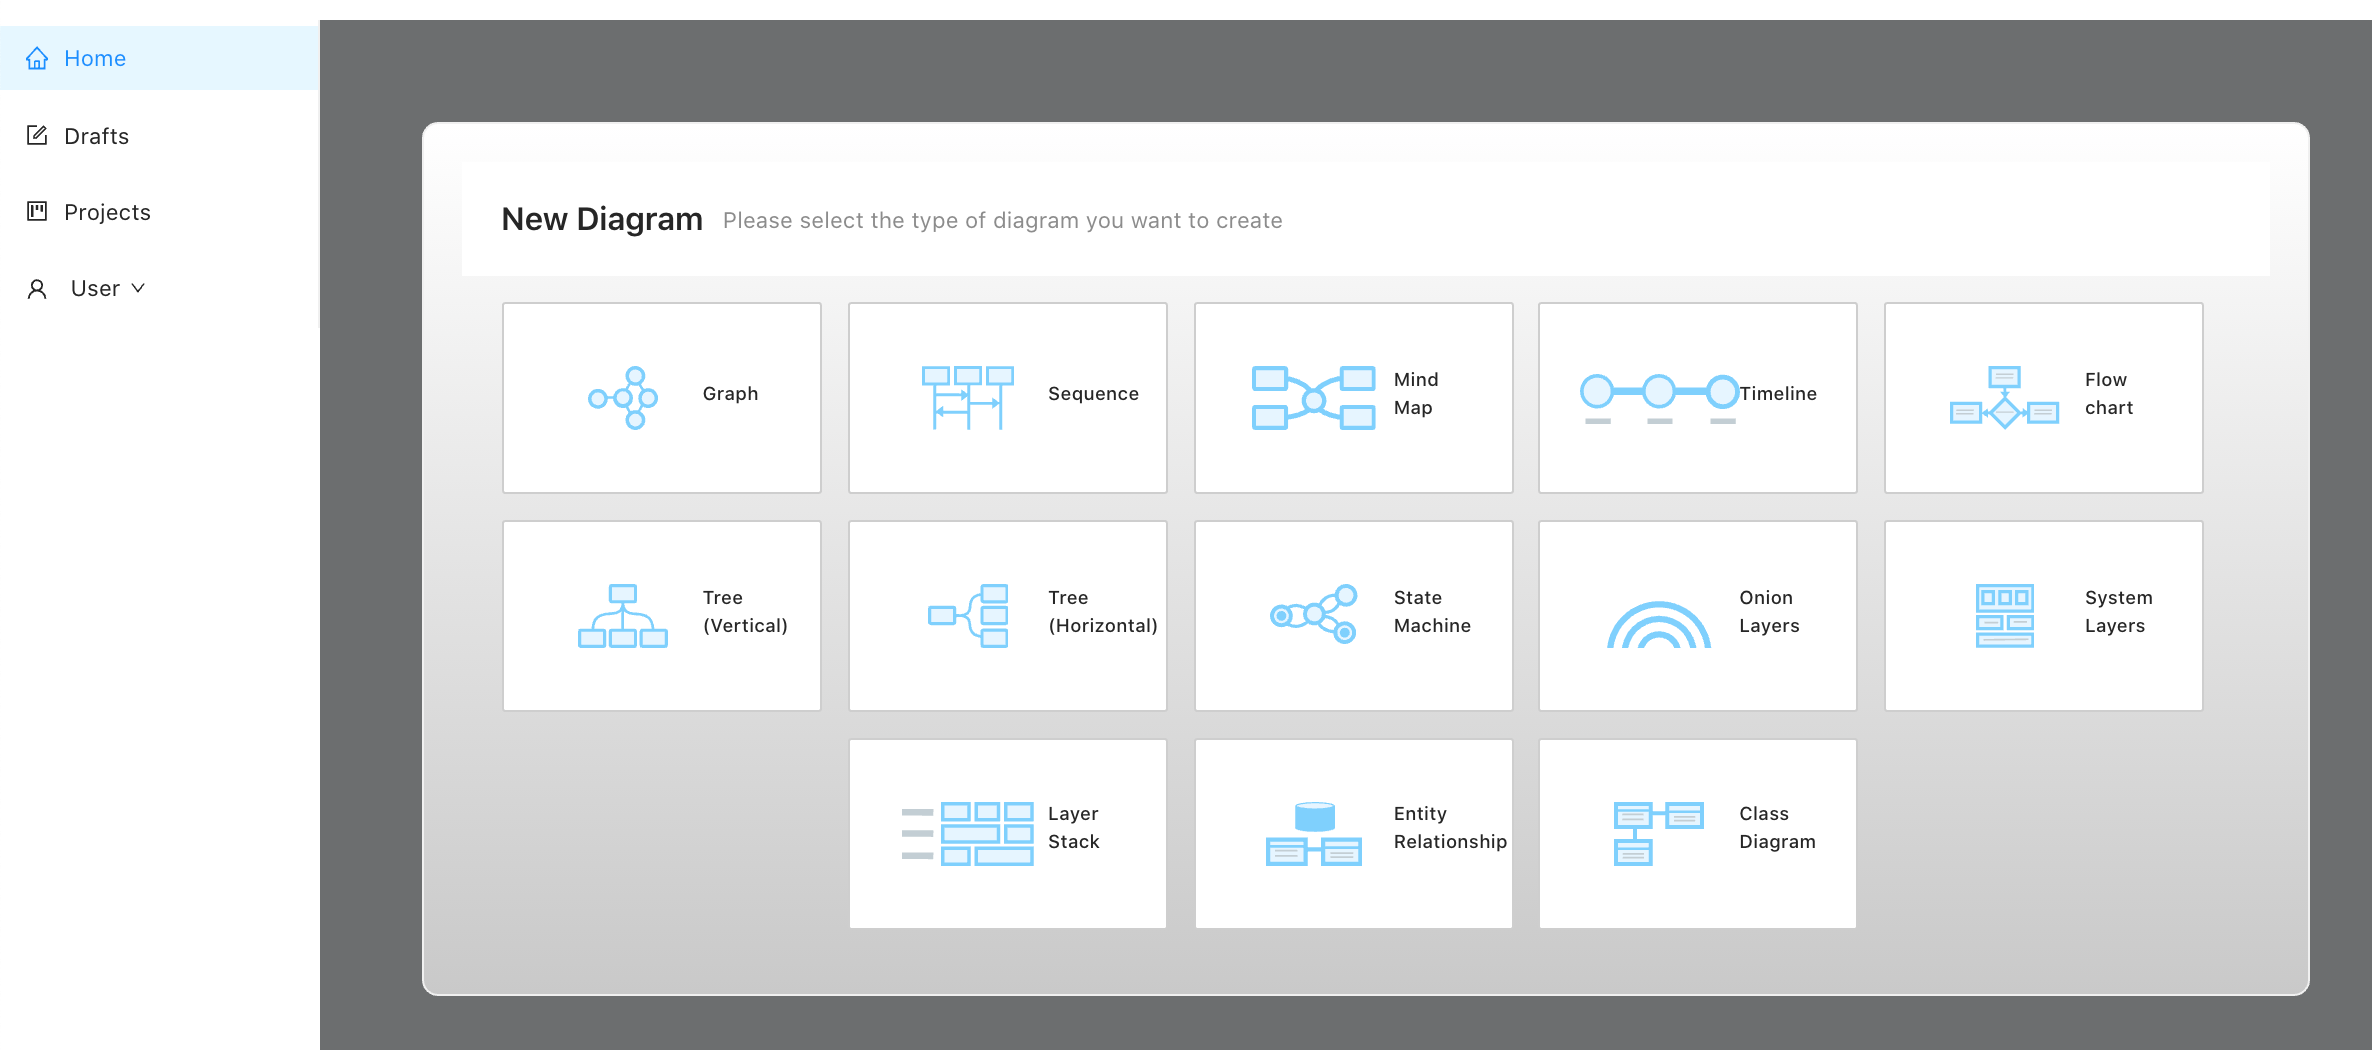
Task: Select the Class Diagram icon
Action: pyautogui.click(x=1658, y=833)
